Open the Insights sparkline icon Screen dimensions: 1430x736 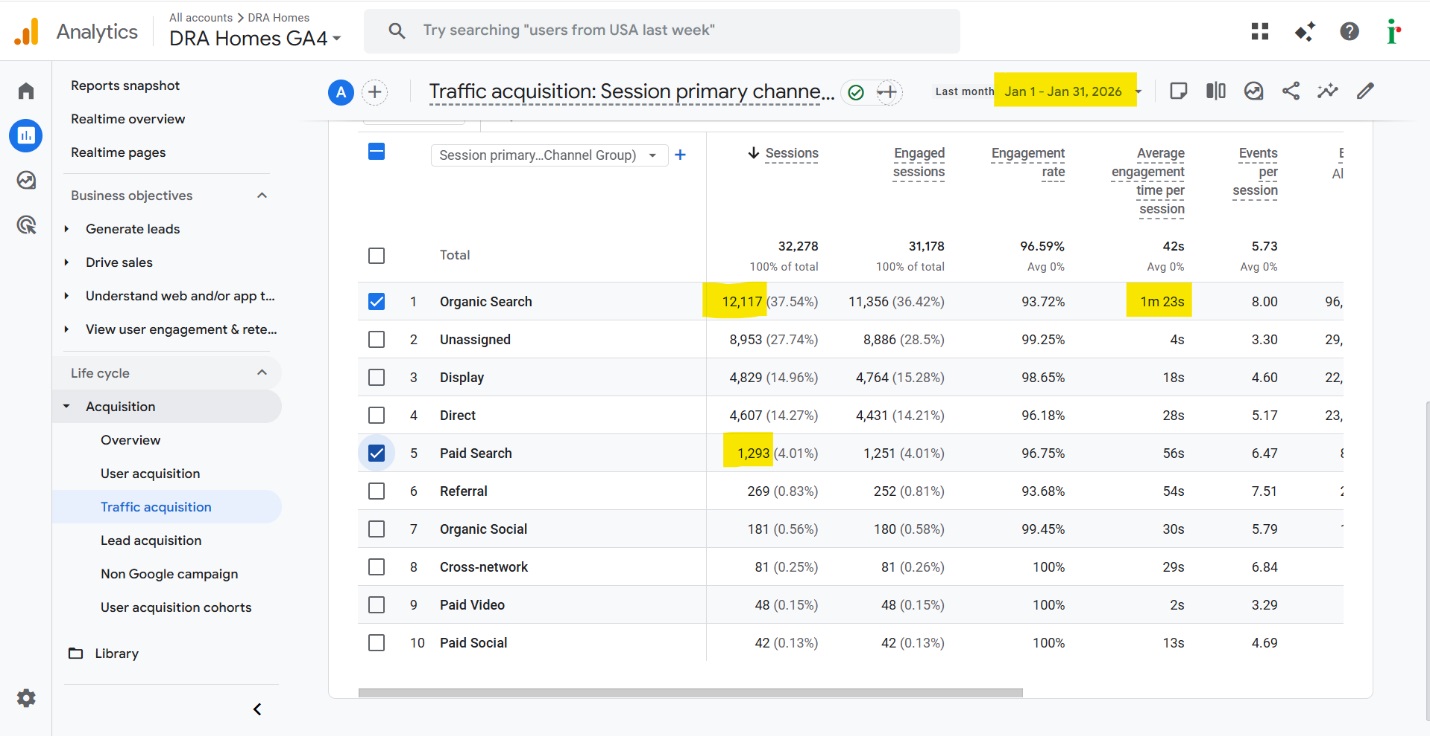(1328, 91)
